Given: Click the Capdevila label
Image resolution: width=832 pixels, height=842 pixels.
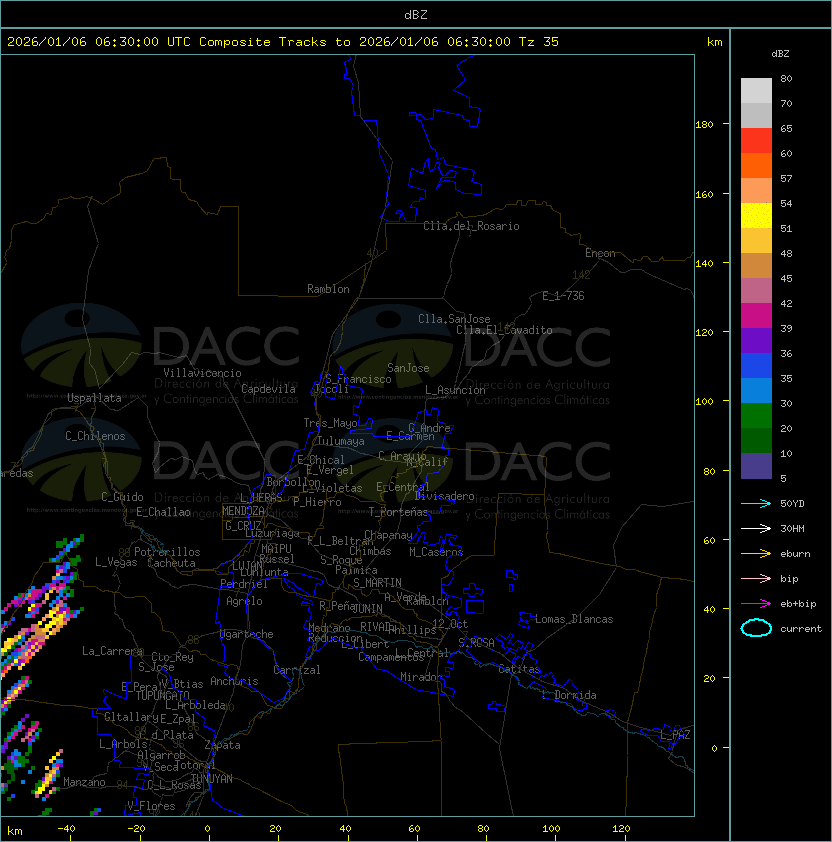Looking at the screenshot, I should pos(269,389).
